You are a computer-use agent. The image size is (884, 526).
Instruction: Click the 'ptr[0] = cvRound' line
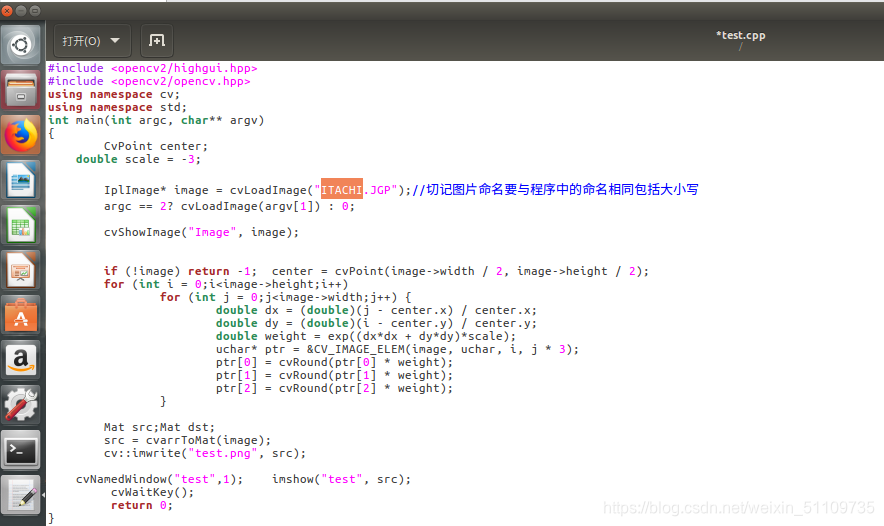[x=334, y=362]
